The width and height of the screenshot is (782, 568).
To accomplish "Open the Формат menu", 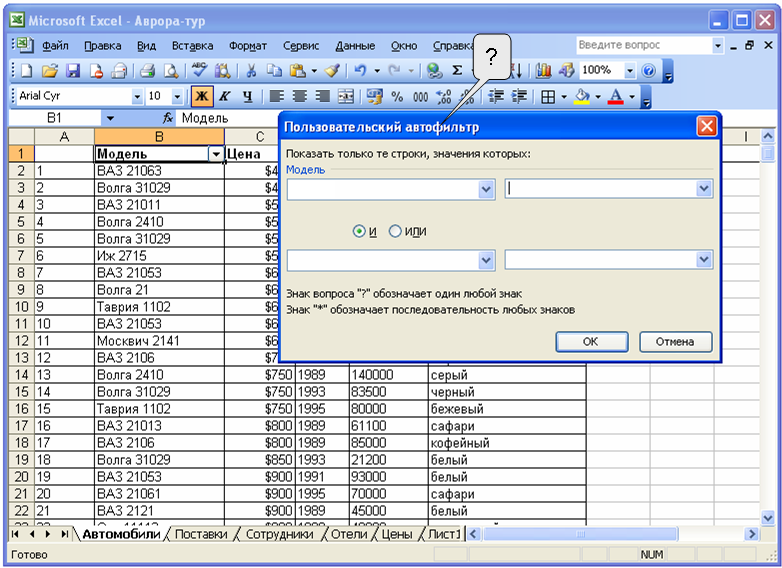I will tap(248, 46).
